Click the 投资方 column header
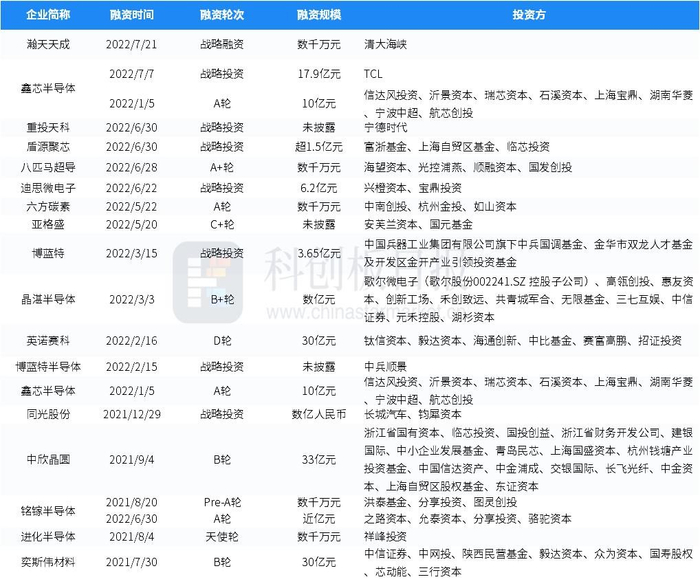700x580 pixels. (x=529, y=15)
